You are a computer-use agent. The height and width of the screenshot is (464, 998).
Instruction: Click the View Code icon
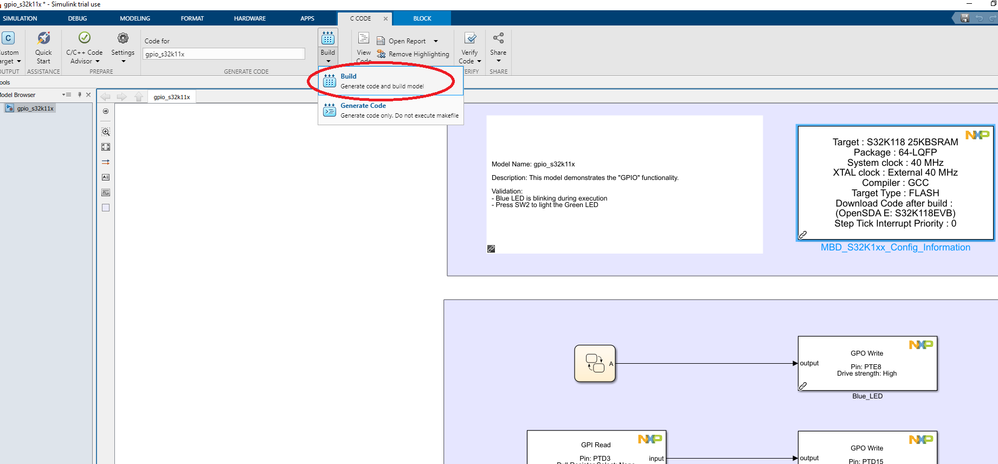pyautogui.click(x=363, y=38)
